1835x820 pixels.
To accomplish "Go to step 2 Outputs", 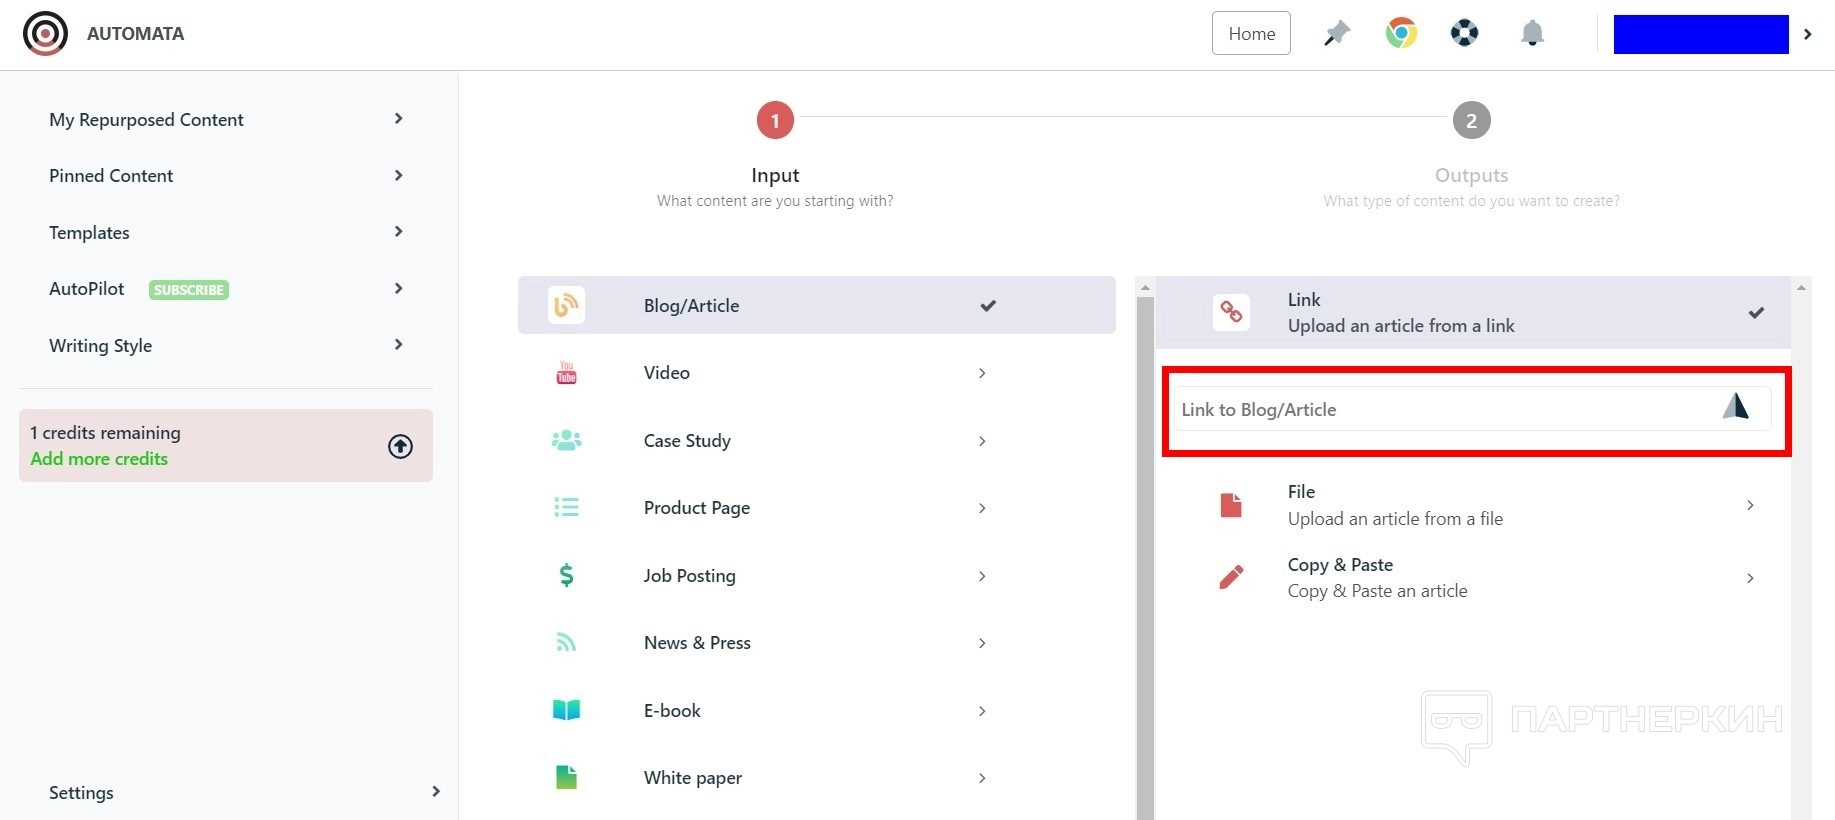I will (x=1471, y=121).
